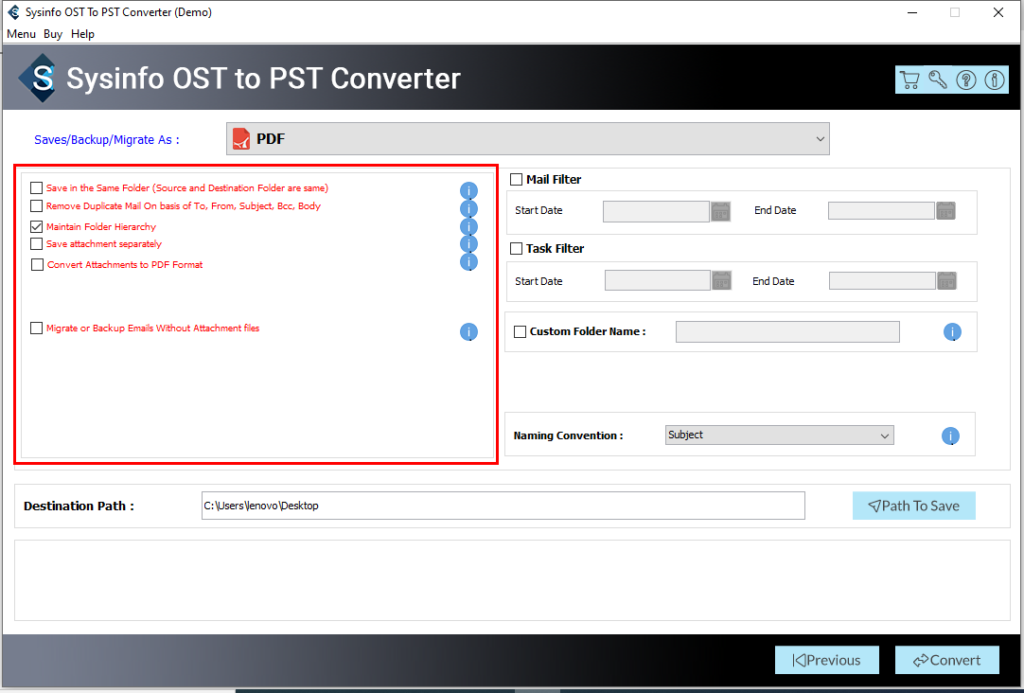
Task: Tick Save attachment separately checkbox
Action: point(37,244)
